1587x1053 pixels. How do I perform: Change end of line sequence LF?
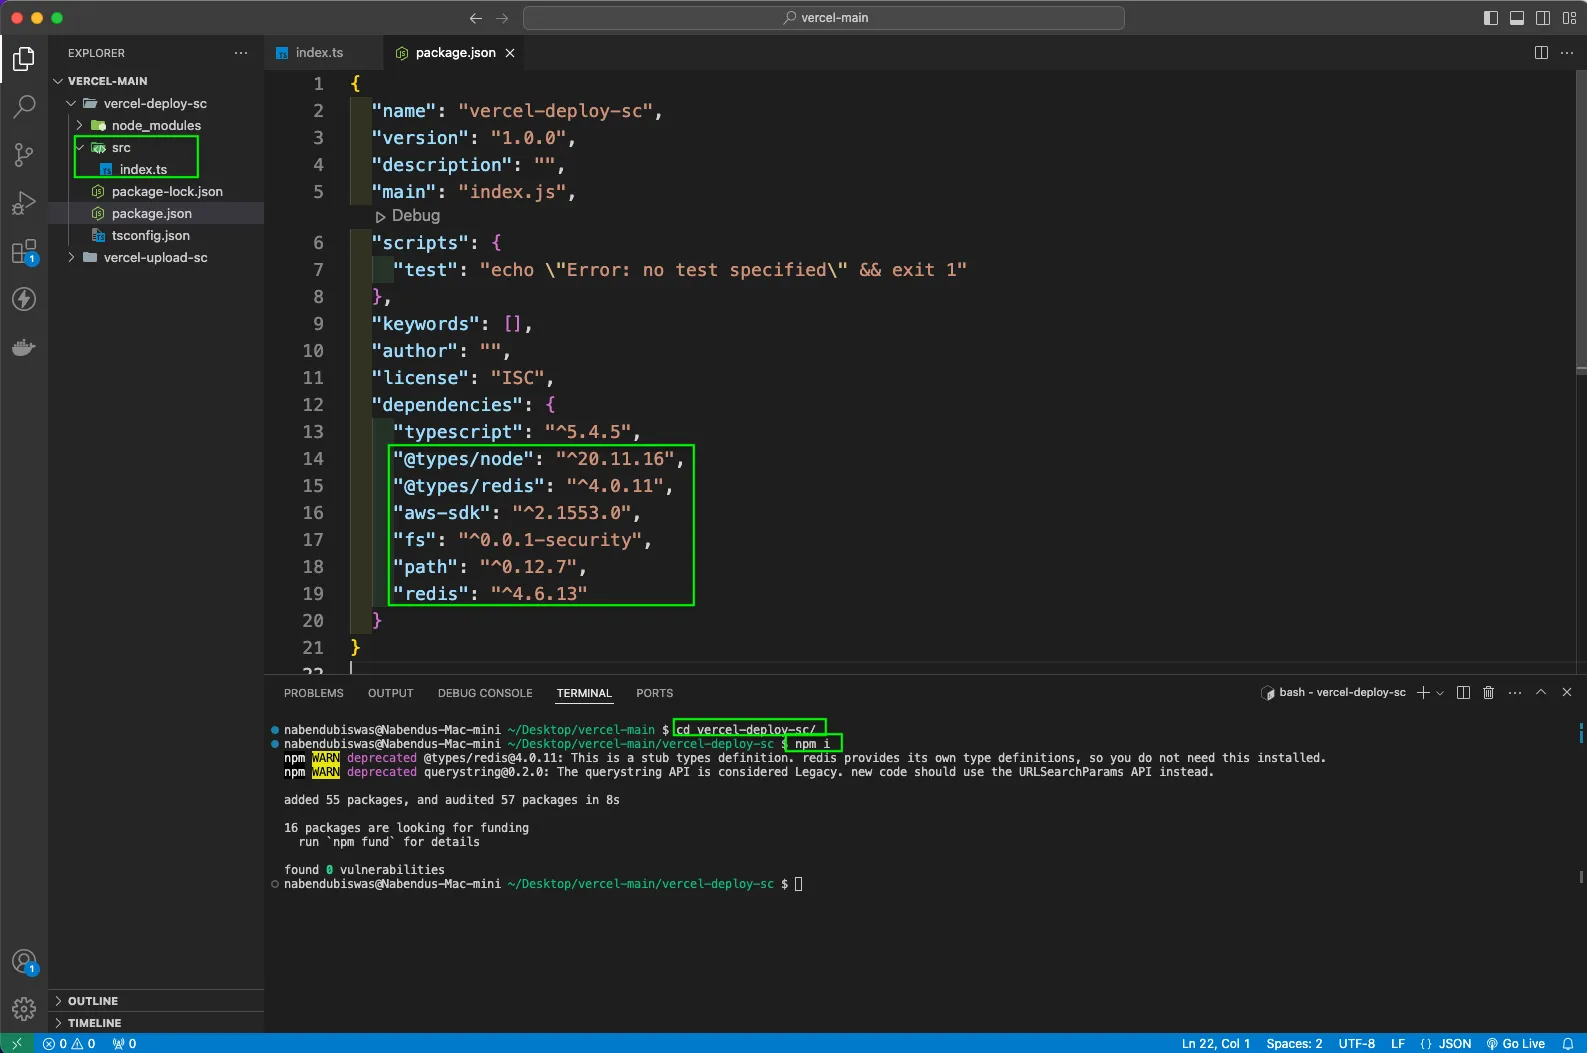click(x=1398, y=1043)
